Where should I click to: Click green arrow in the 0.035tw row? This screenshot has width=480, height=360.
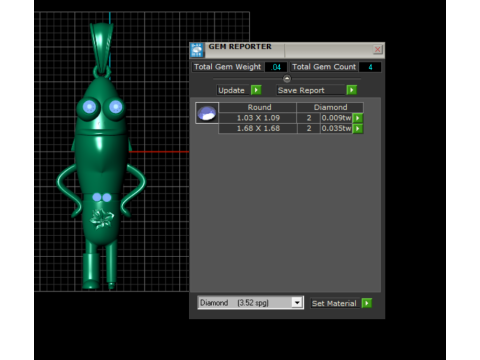click(x=358, y=128)
